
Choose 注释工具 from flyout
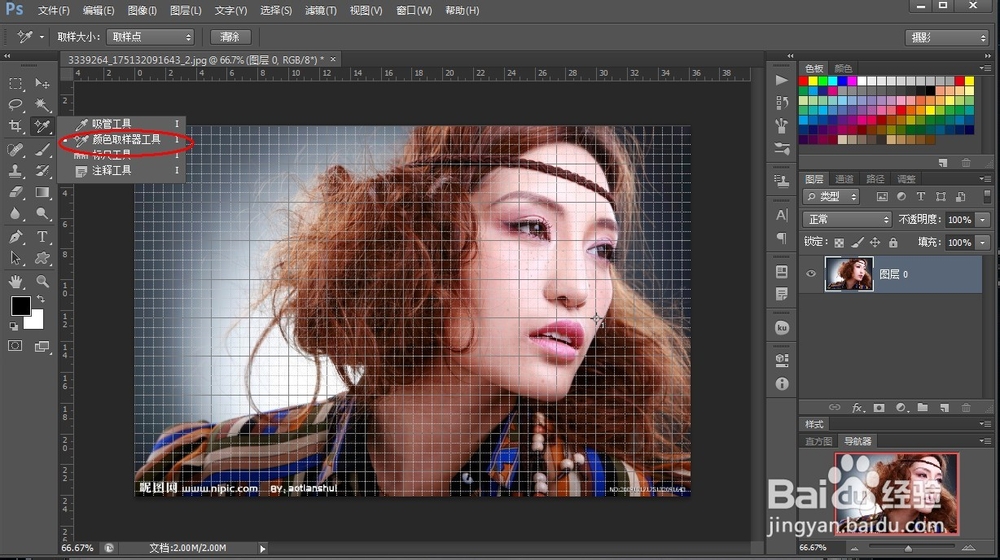pyautogui.click(x=112, y=170)
